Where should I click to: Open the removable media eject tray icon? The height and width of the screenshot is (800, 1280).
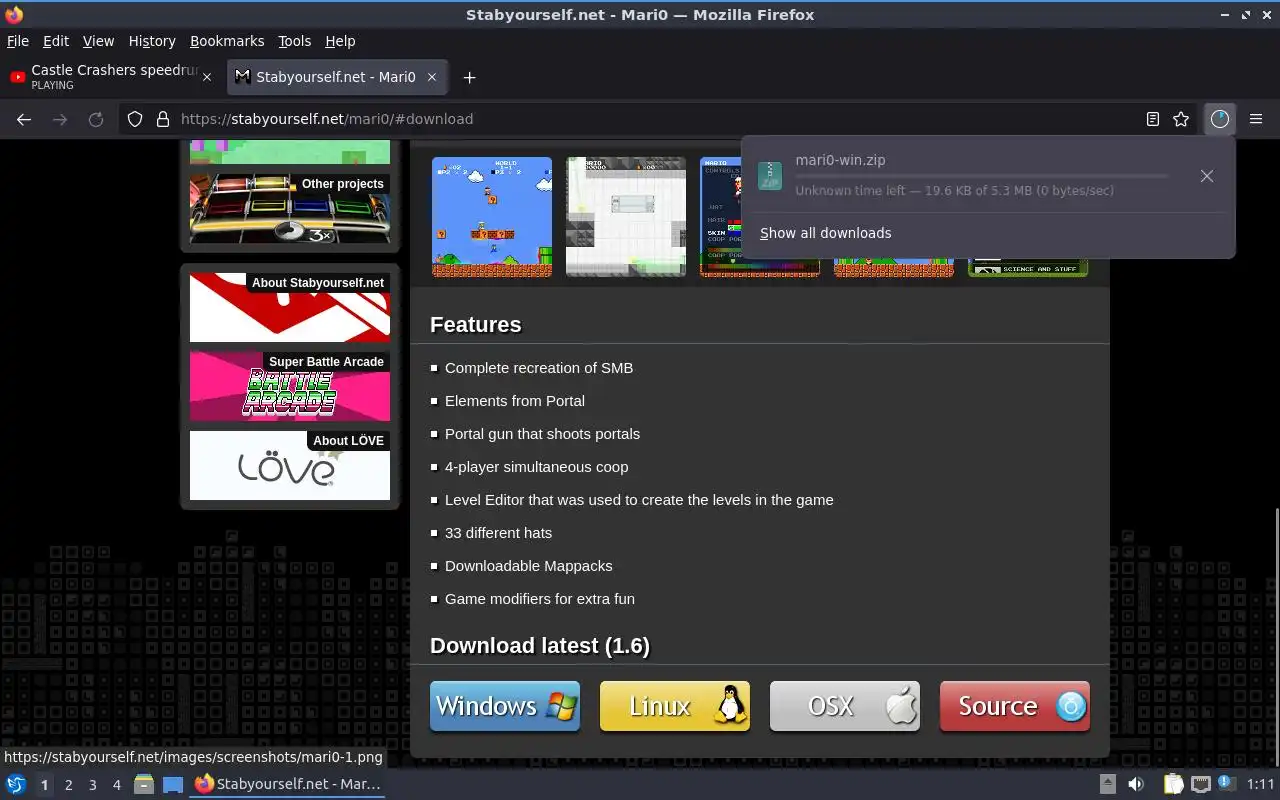(x=1108, y=784)
